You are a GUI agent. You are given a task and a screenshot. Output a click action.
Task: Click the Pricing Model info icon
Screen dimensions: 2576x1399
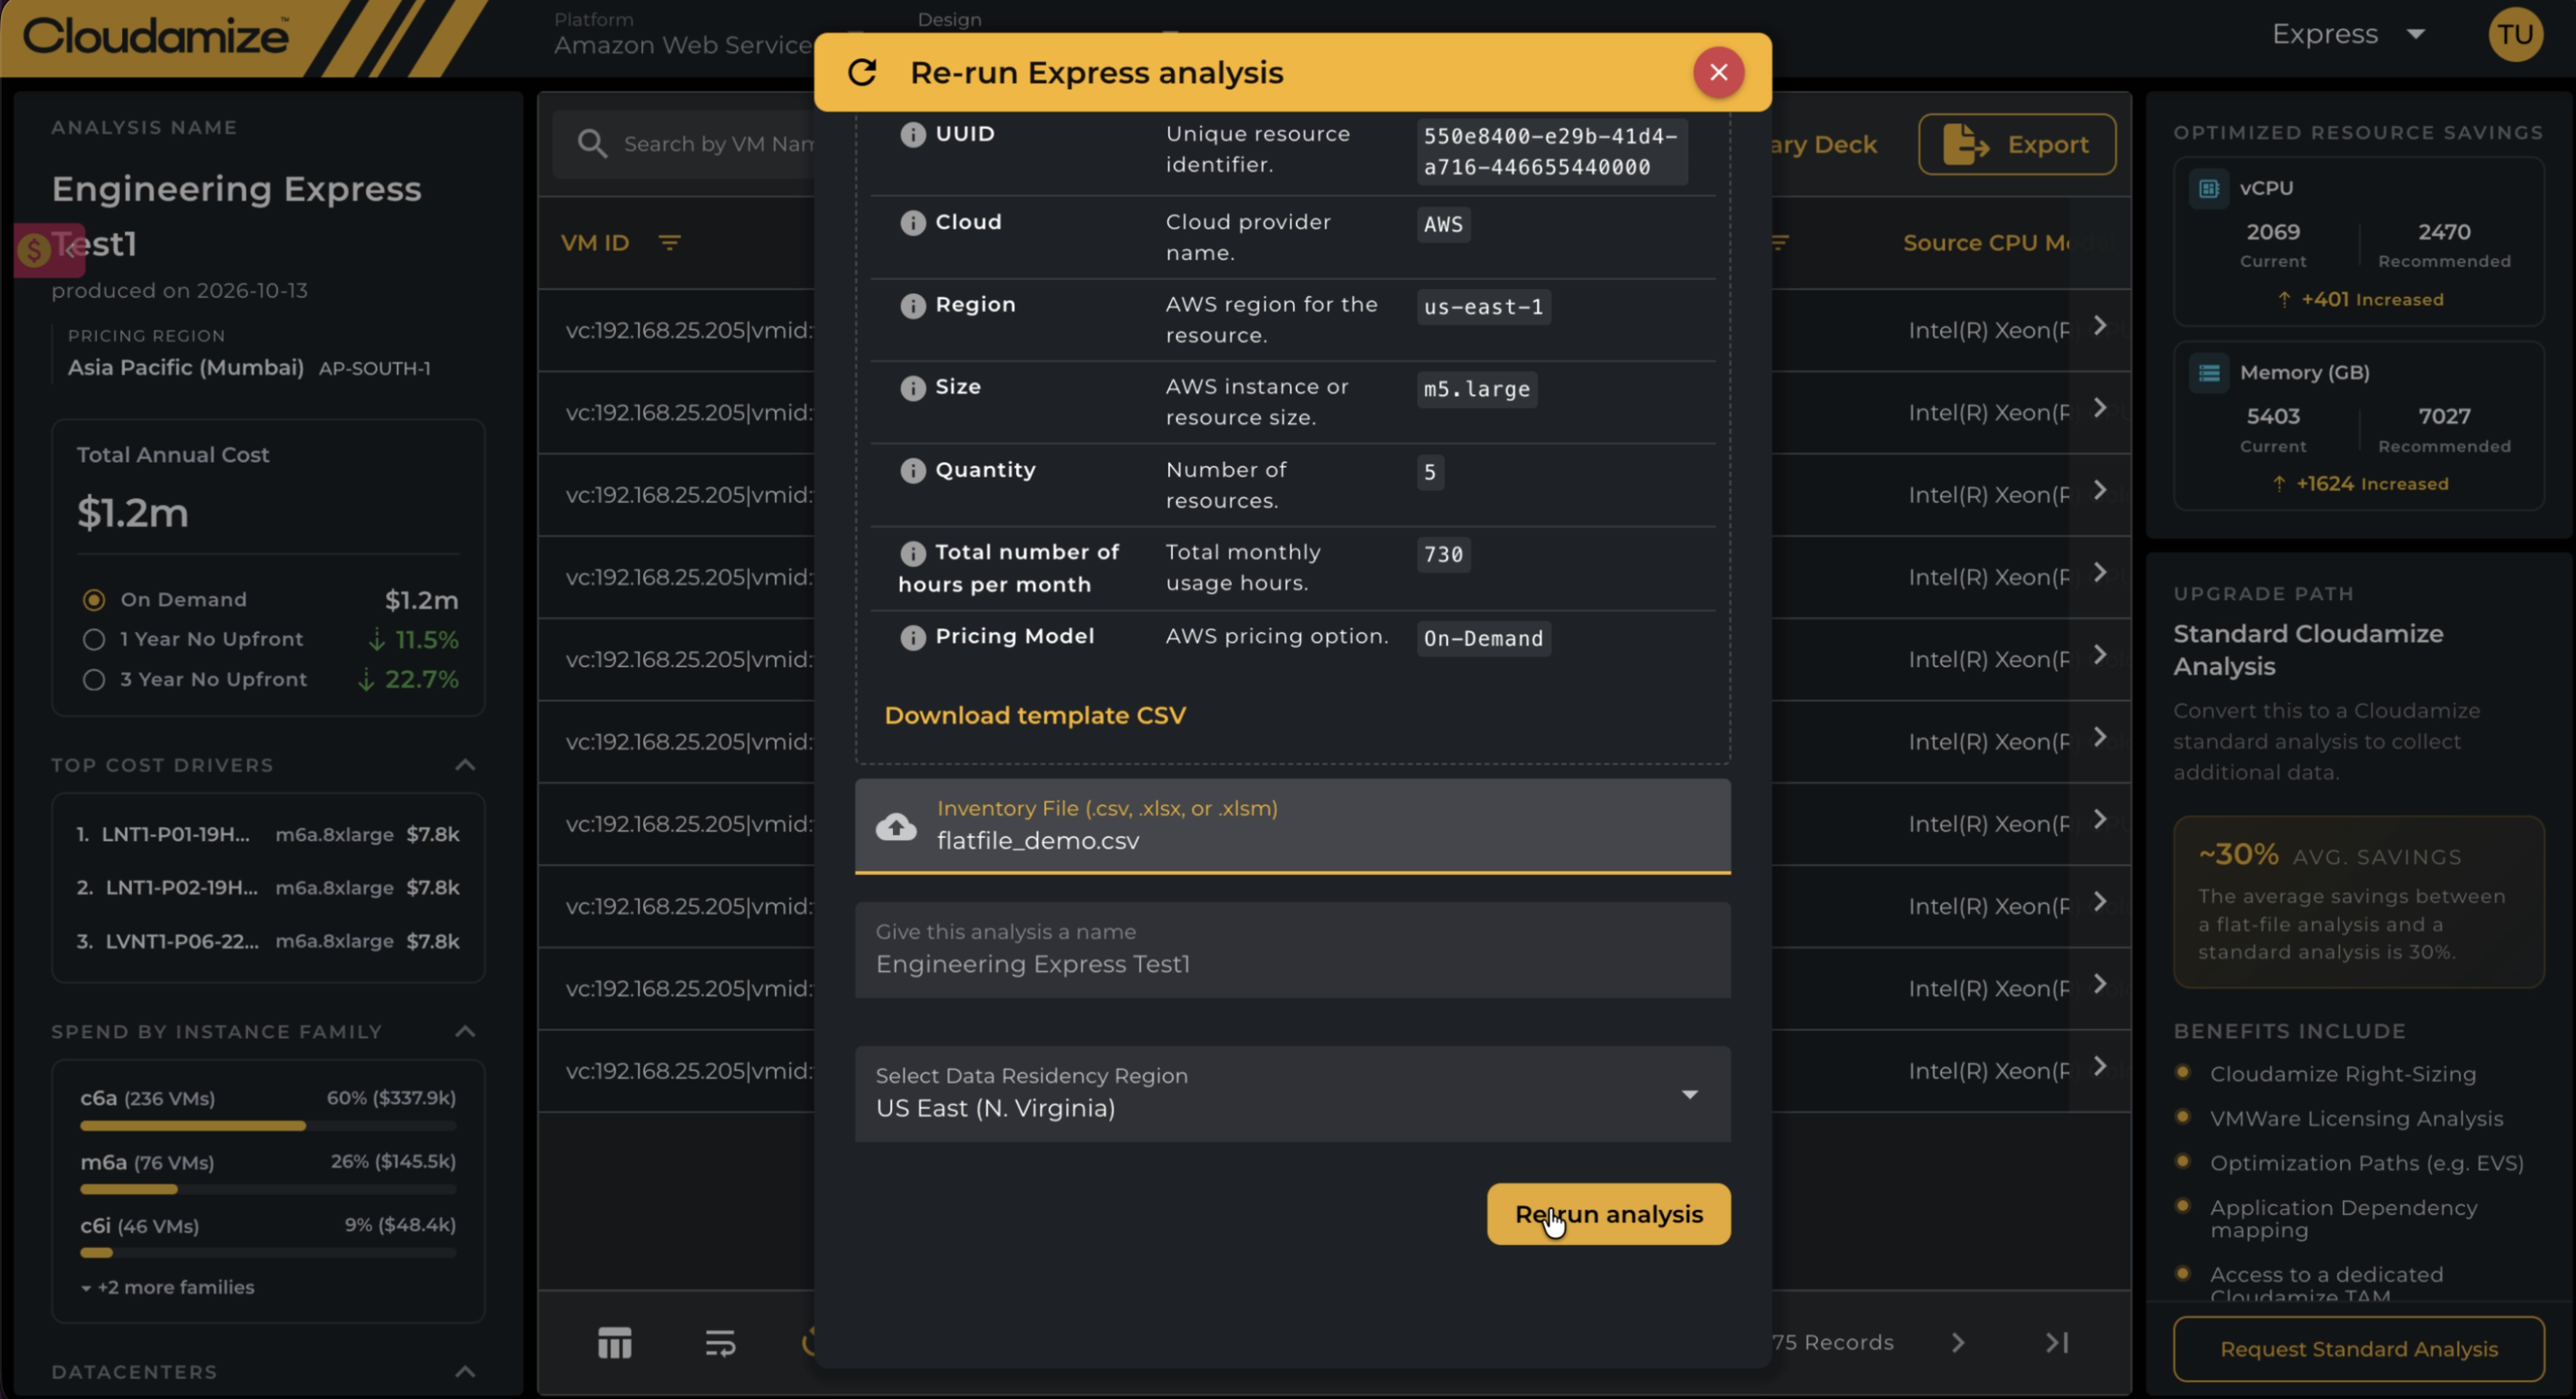pos(912,637)
